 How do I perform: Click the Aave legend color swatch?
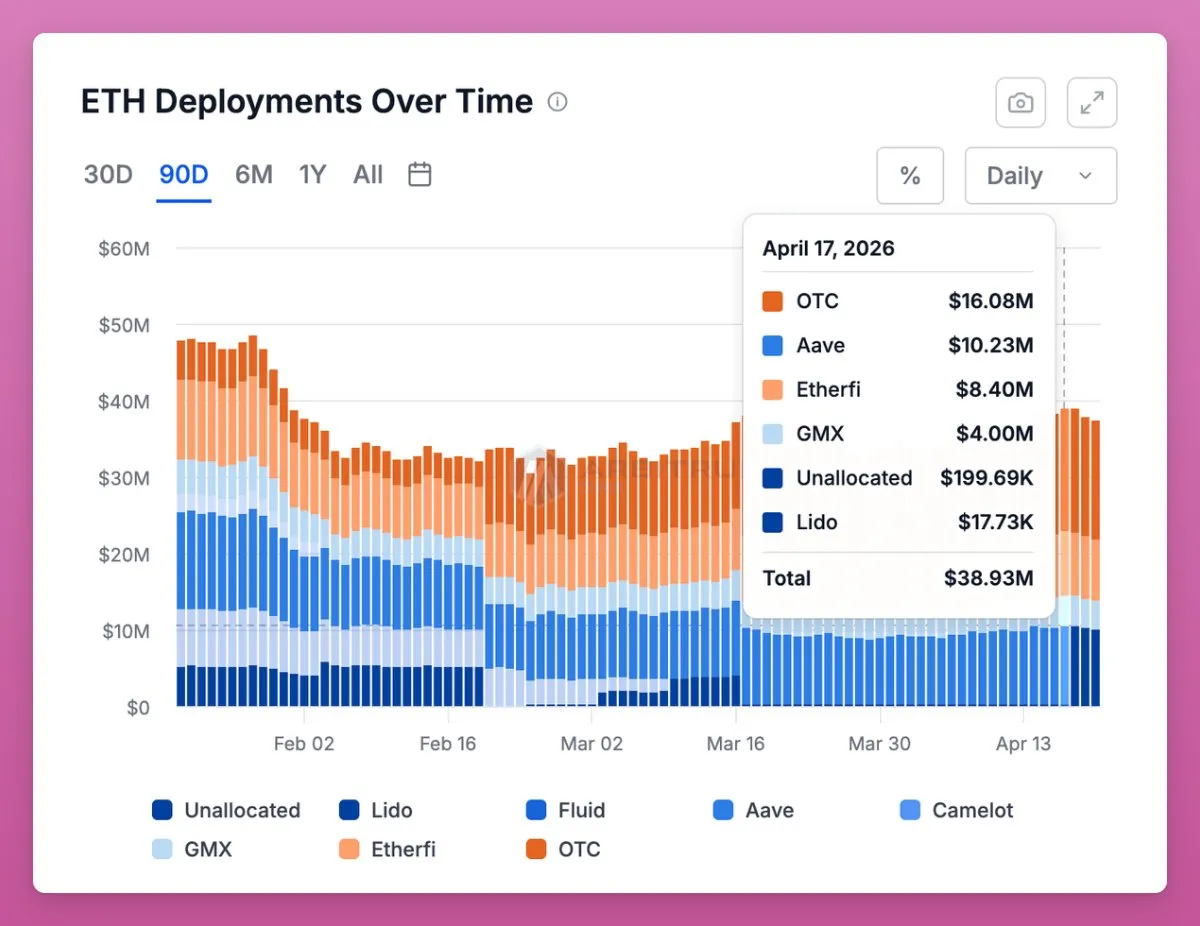pyautogui.click(x=723, y=810)
